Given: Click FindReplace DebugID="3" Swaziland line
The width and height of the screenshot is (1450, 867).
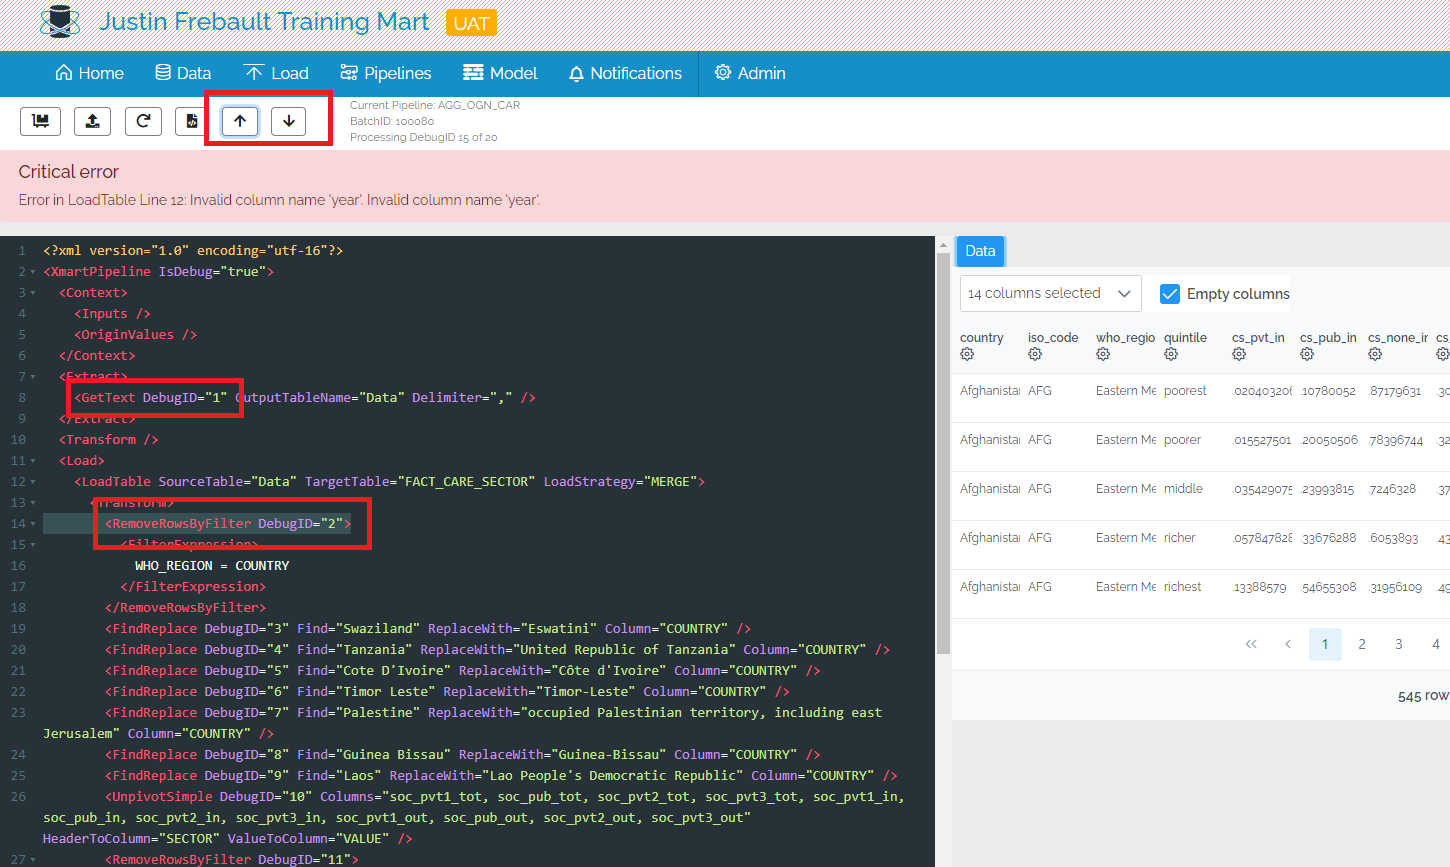Looking at the screenshot, I should [x=428, y=629].
